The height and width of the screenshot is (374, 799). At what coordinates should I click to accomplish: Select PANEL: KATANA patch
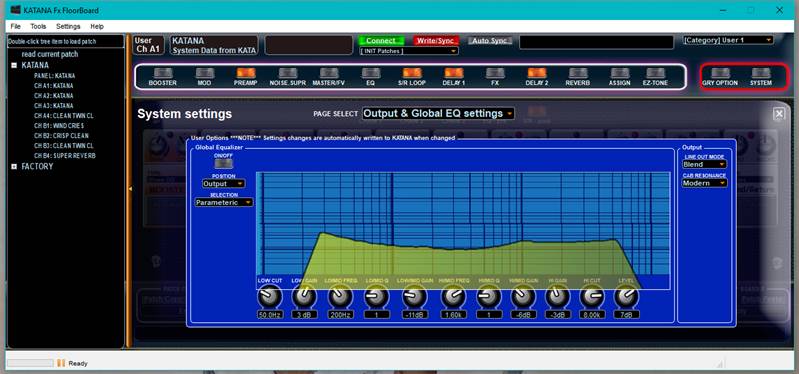(x=55, y=76)
